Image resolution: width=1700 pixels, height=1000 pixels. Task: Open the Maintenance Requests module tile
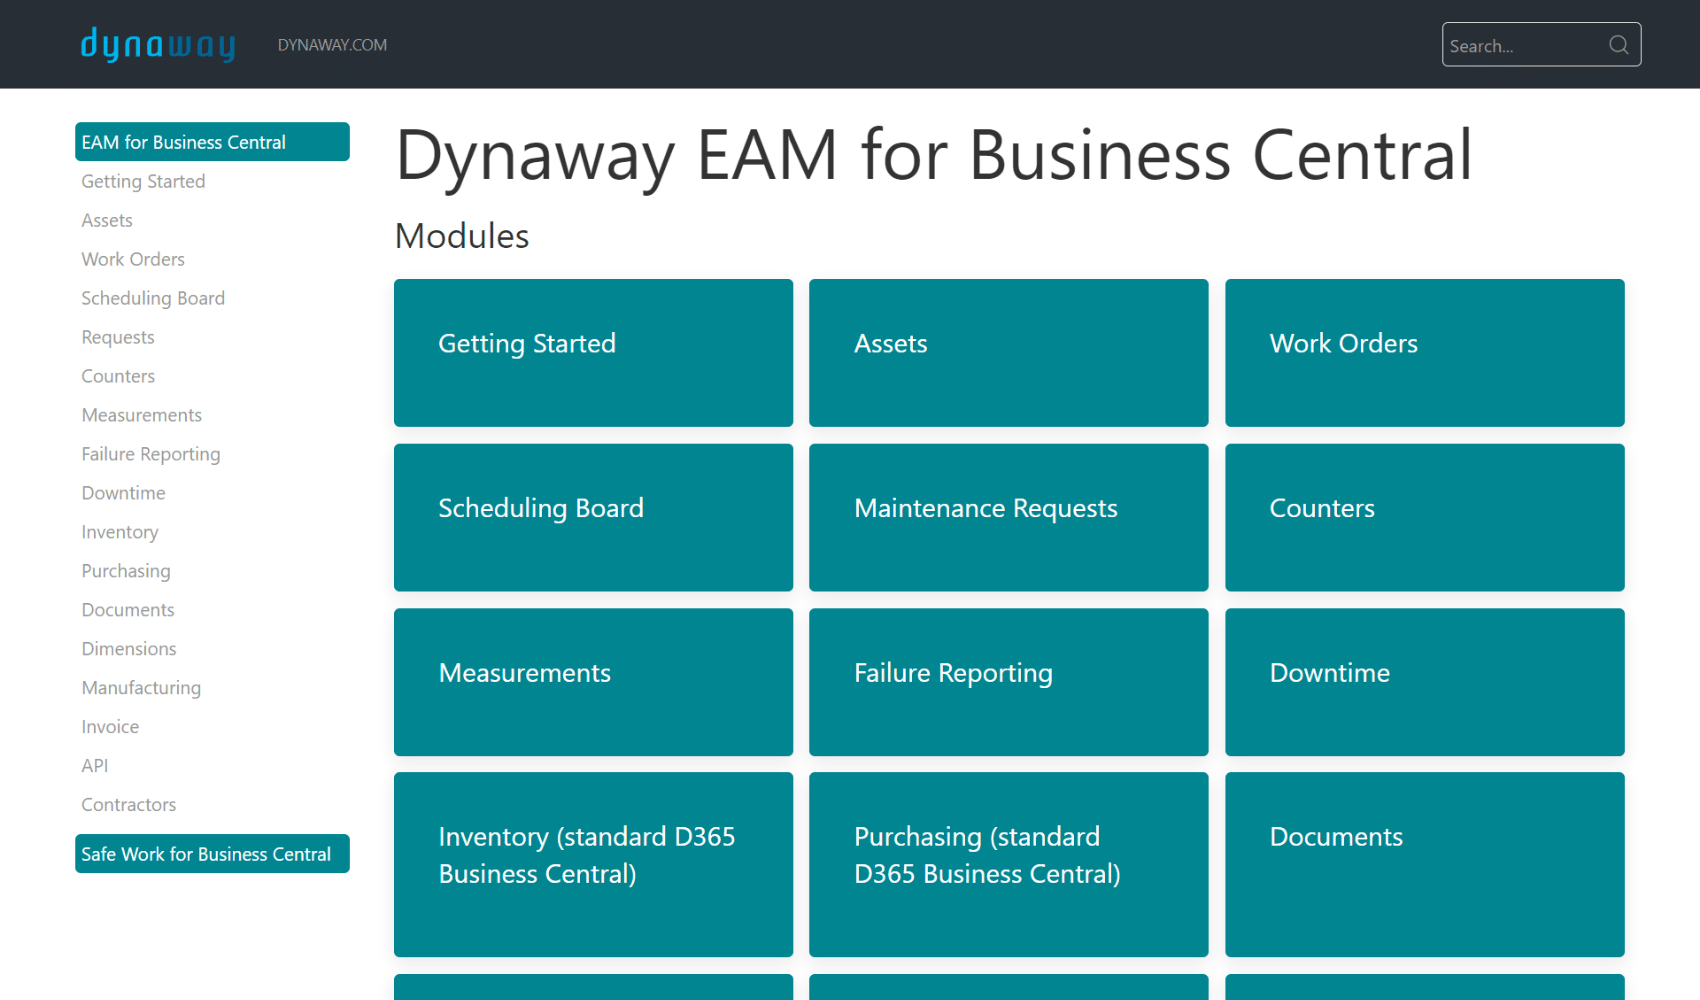1009,518
